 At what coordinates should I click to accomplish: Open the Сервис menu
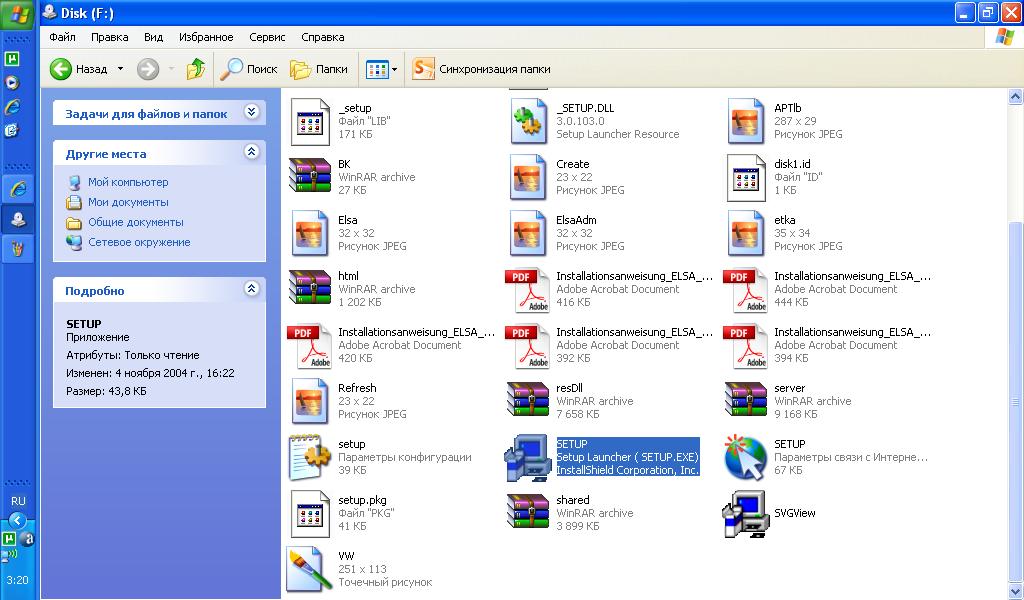[267, 37]
